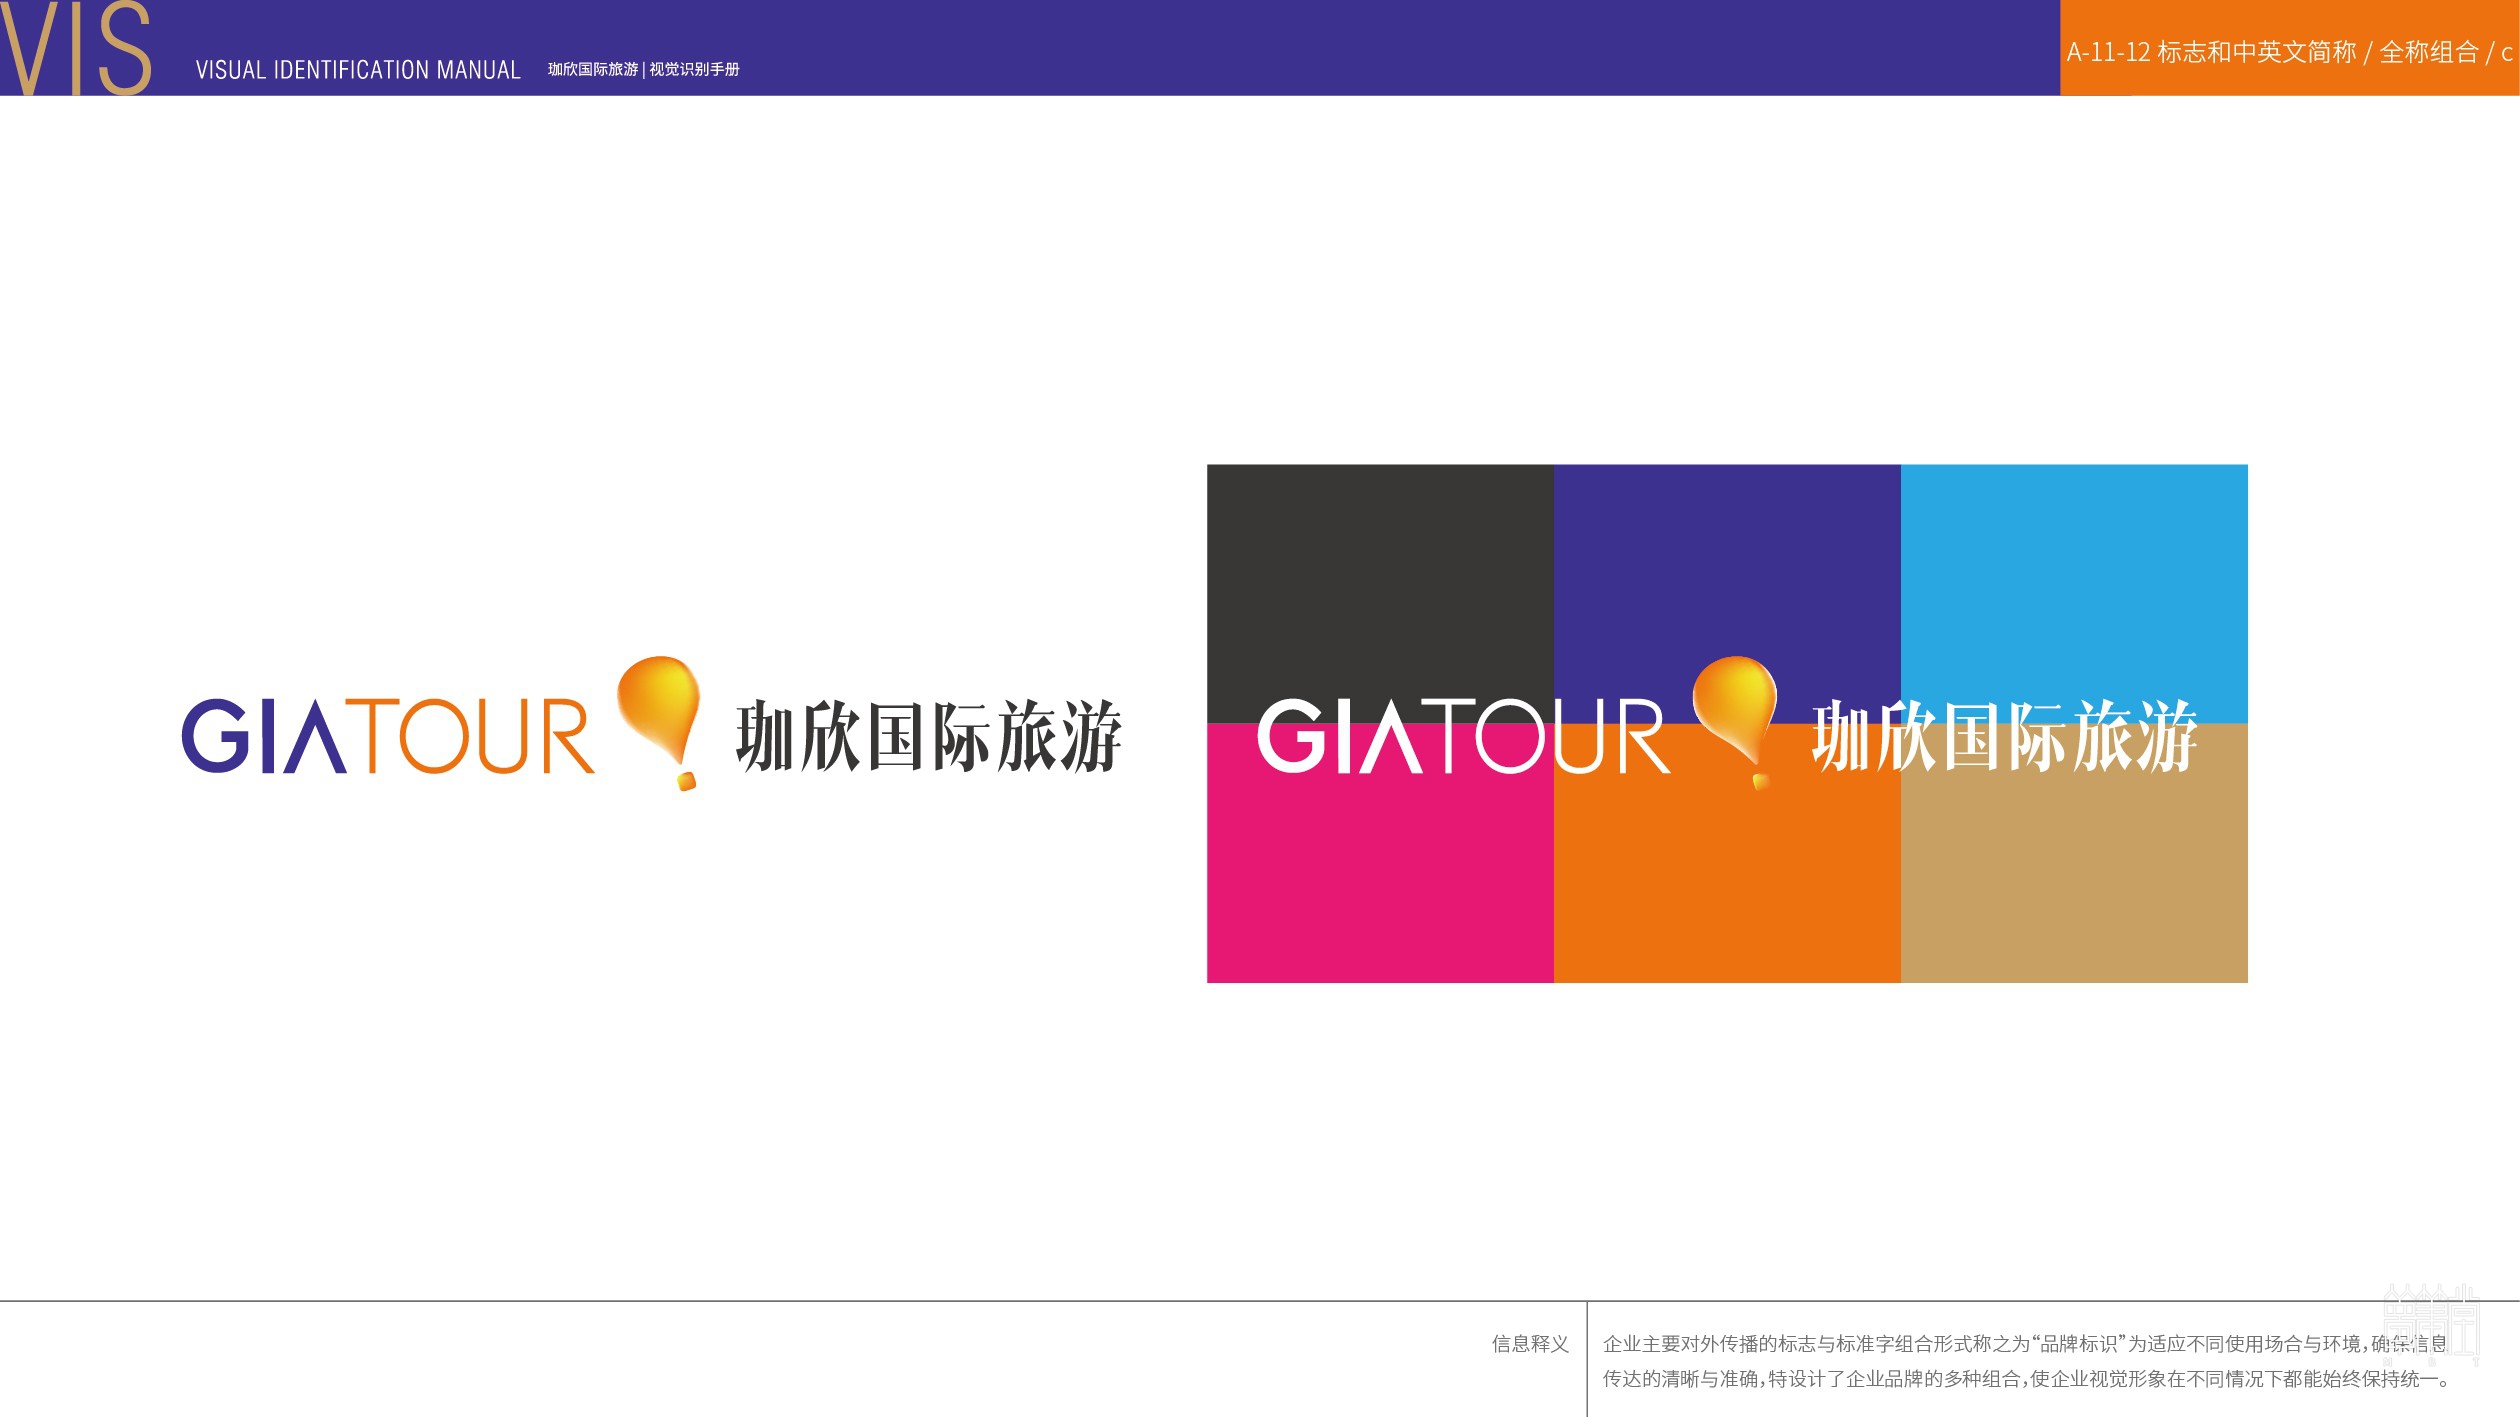Select the tan gold color block
2520x1417 pixels.
[x=2074, y=880]
